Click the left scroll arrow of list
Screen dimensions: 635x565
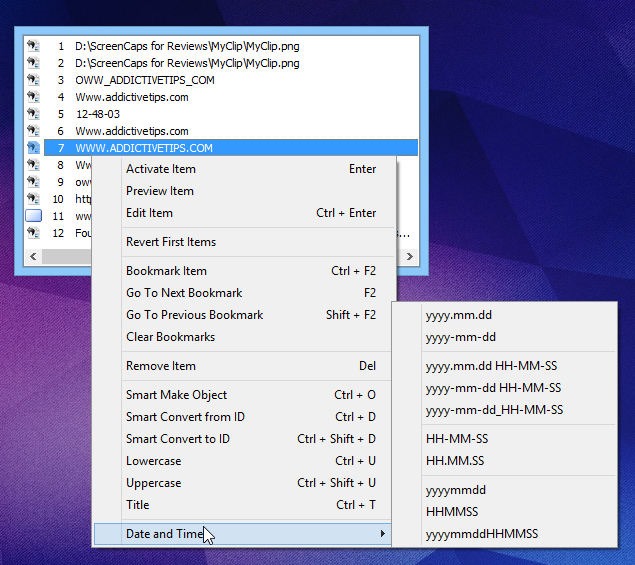coord(33,256)
